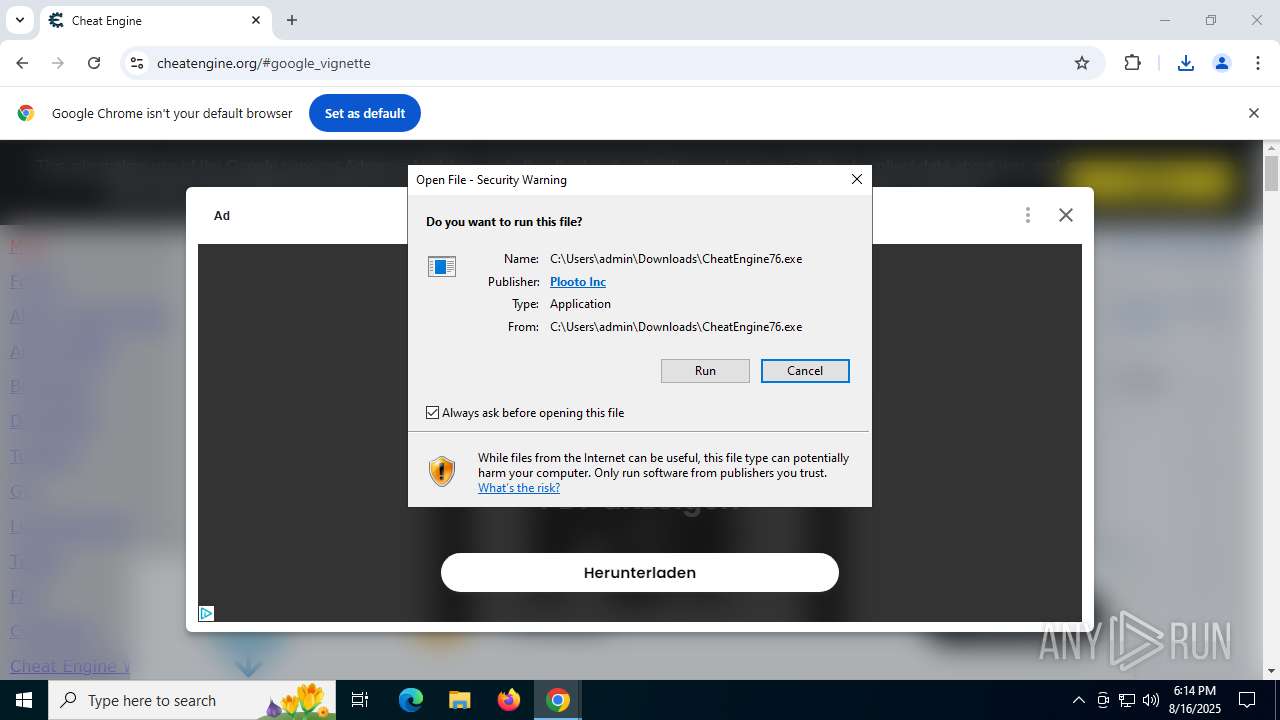
Task: Click the network tray icon
Action: click(x=1127, y=700)
